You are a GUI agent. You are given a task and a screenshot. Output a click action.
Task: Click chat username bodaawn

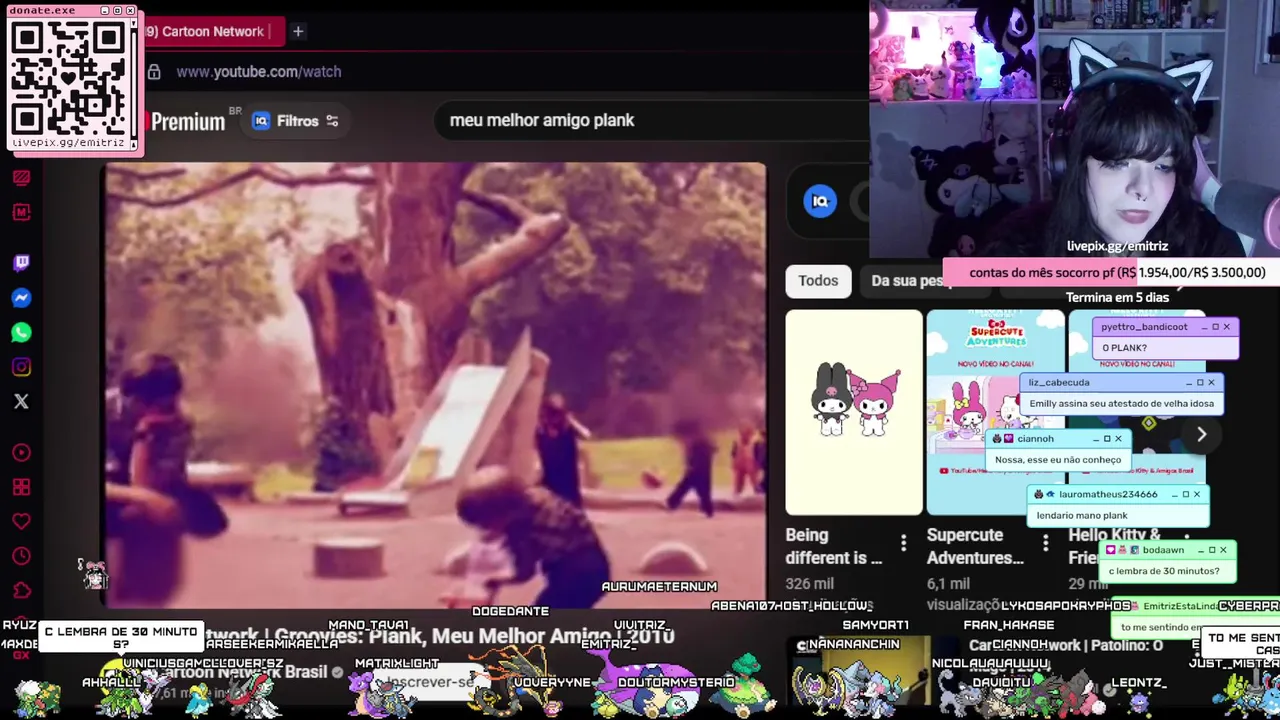(x=1163, y=550)
